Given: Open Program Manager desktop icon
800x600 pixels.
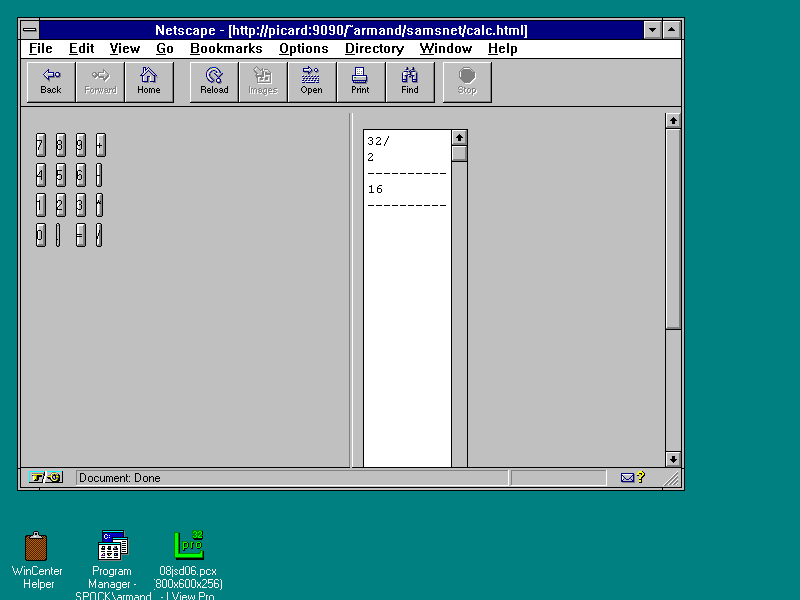Looking at the screenshot, I should (x=113, y=564).
